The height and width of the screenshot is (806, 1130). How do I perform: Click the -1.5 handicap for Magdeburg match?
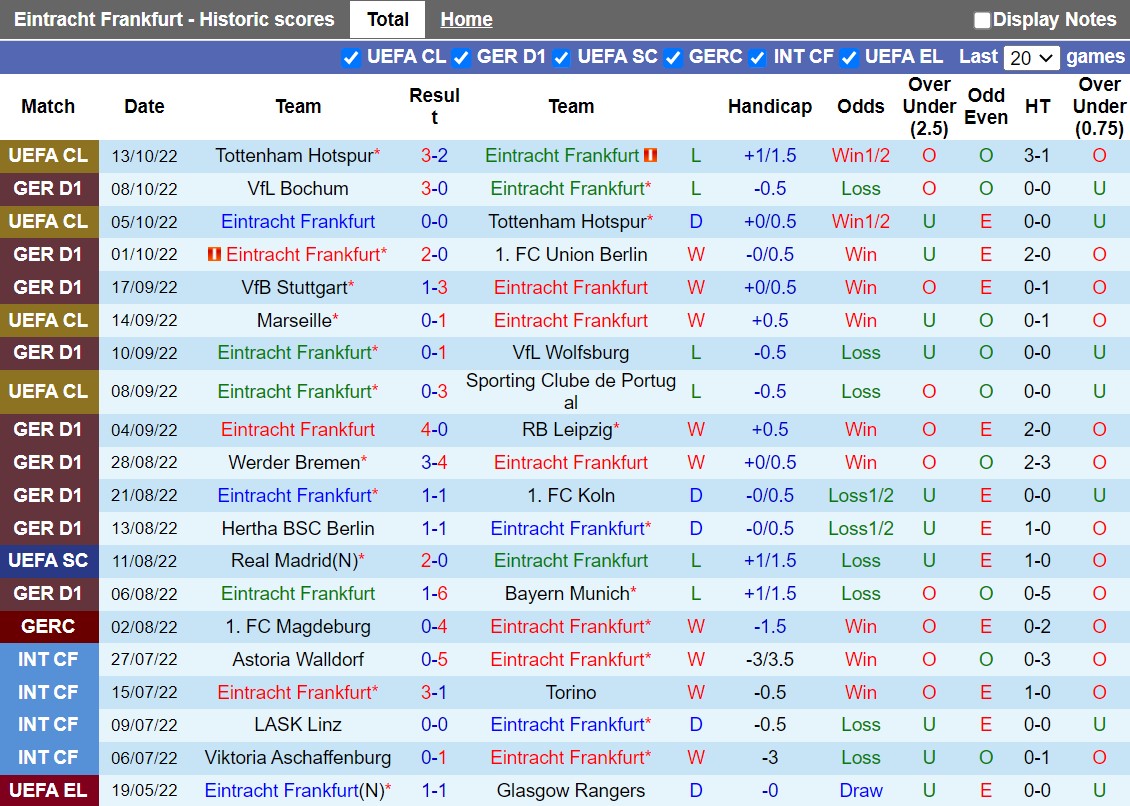click(770, 626)
